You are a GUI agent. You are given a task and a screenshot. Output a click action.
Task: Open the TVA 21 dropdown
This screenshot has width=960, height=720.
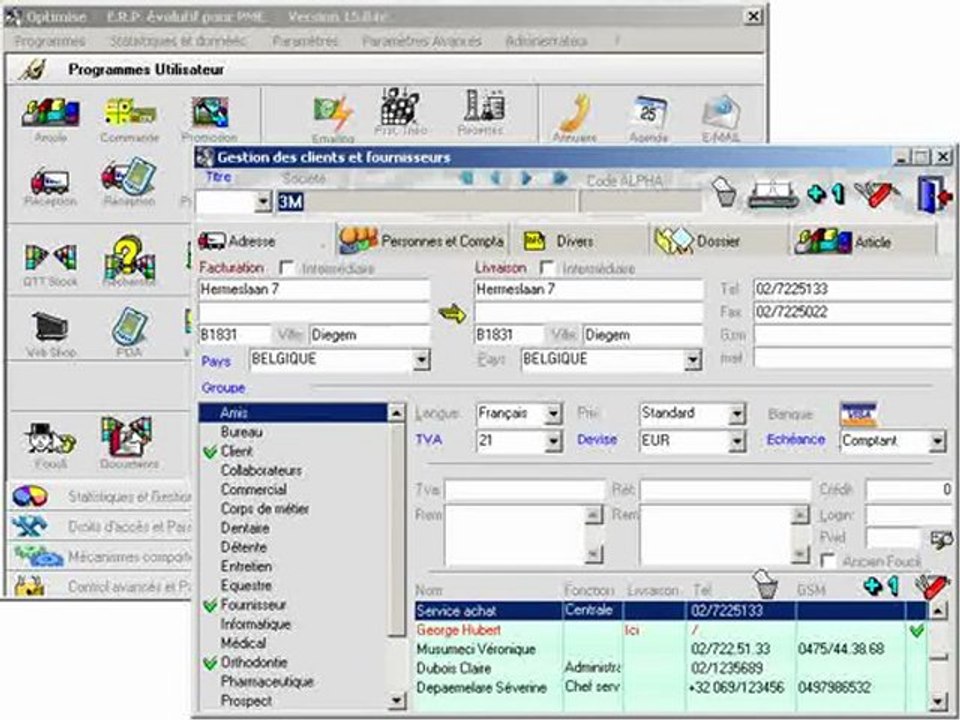(553, 441)
